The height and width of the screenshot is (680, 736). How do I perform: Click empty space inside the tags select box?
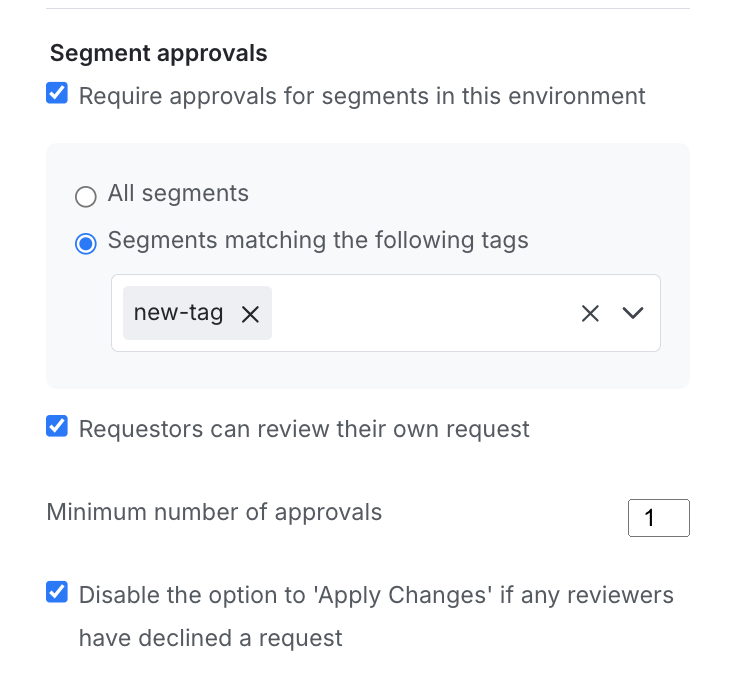tap(420, 314)
